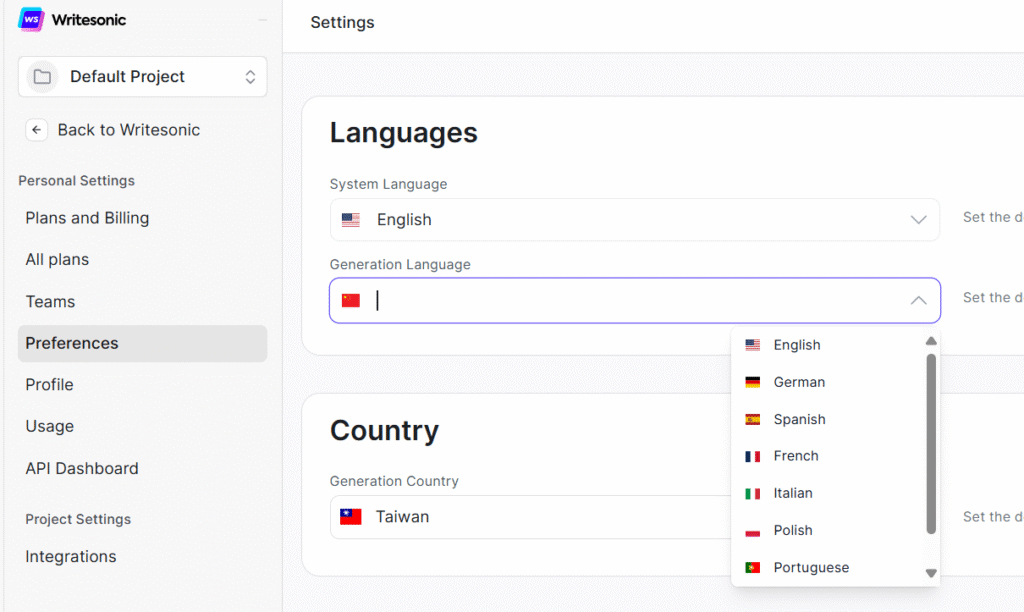
Task: Click the back arrow icon beside Back to Writesonic
Action: click(x=37, y=130)
